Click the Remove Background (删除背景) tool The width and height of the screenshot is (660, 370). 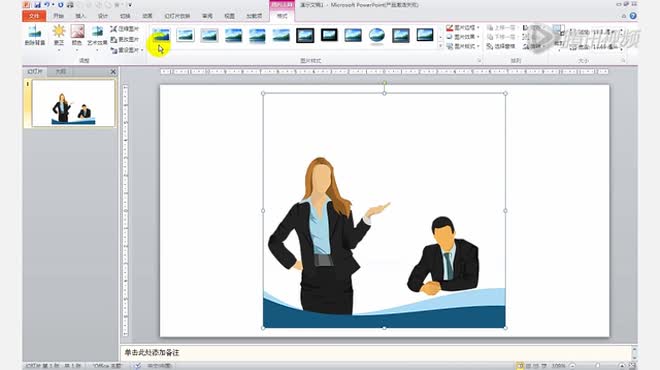(x=35, y=35)
